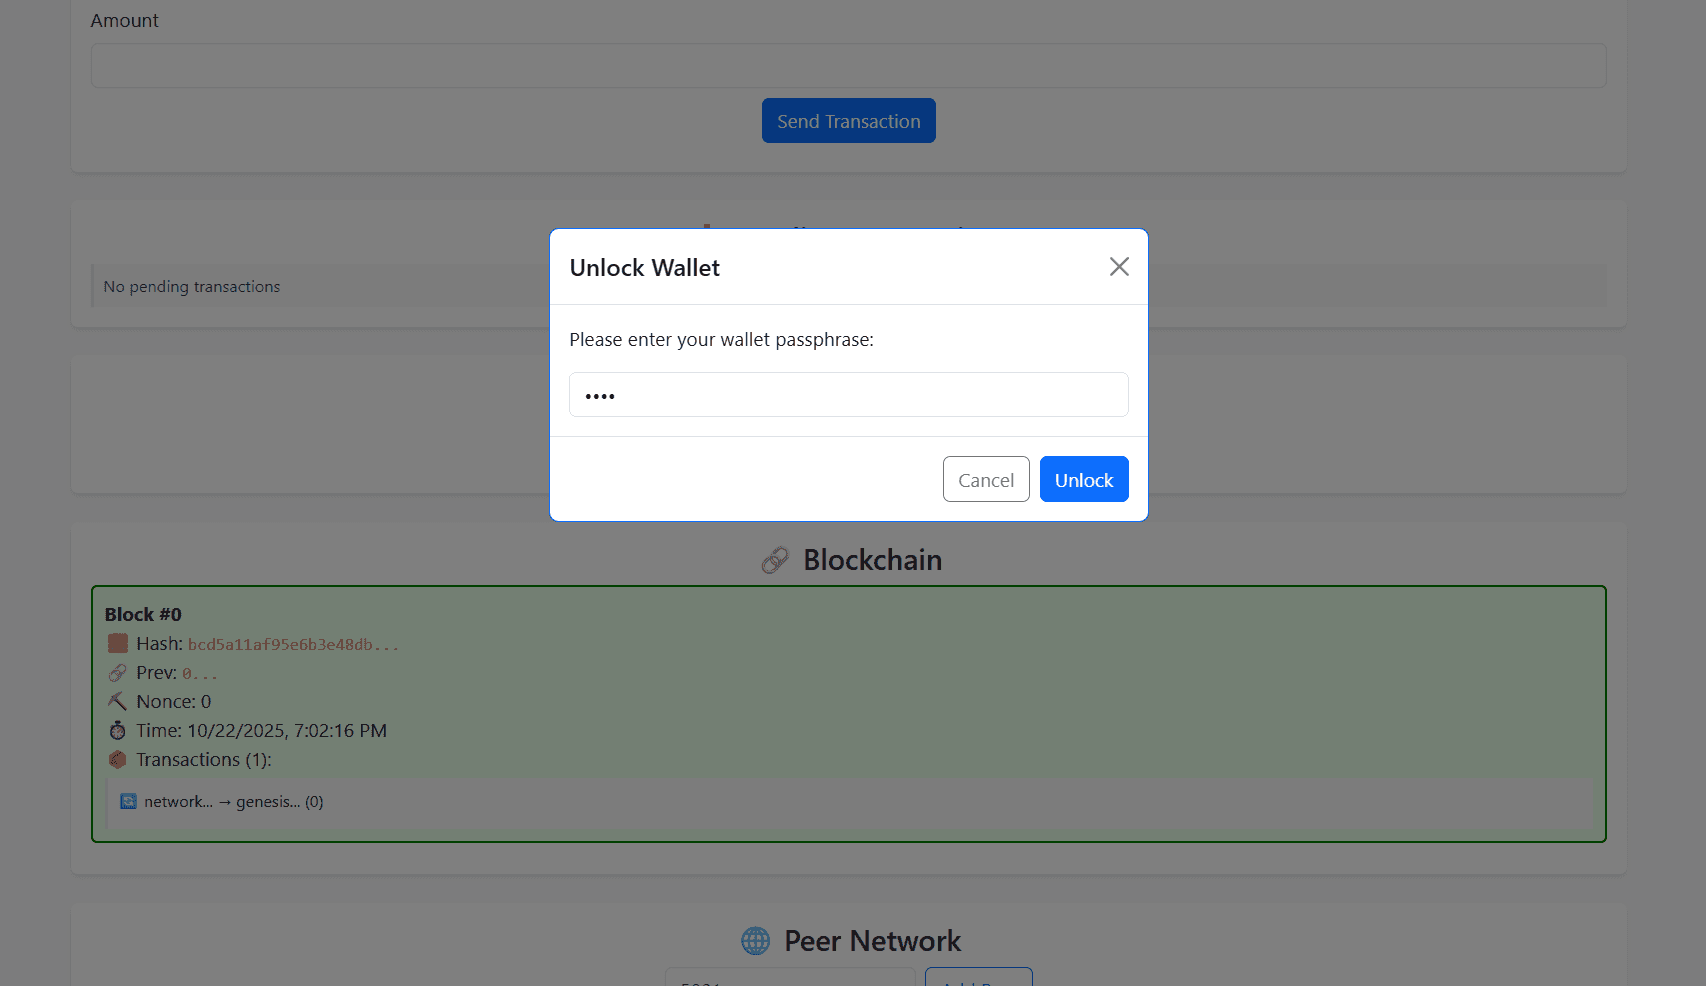Click the brick icon beside Hash in Block #0
Screen dimensions: 1706x986
[x=117, y=643]
